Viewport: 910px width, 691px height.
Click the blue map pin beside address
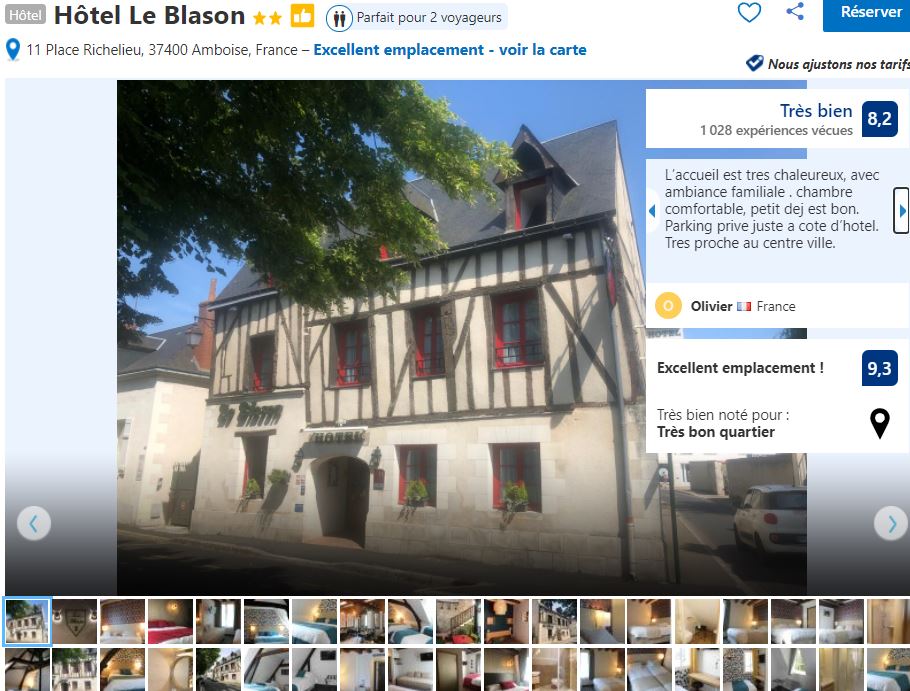[x=13, y=50]
